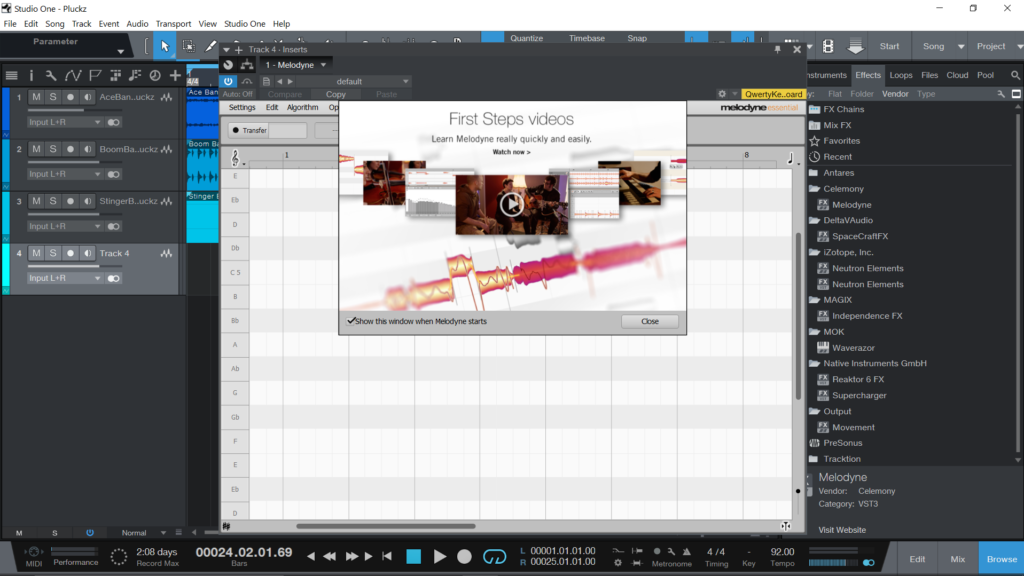Viewport: 1024px width, 576px height.
Task: Click the SpaceCraftFX plugin entry
Action: coord(860,236)
